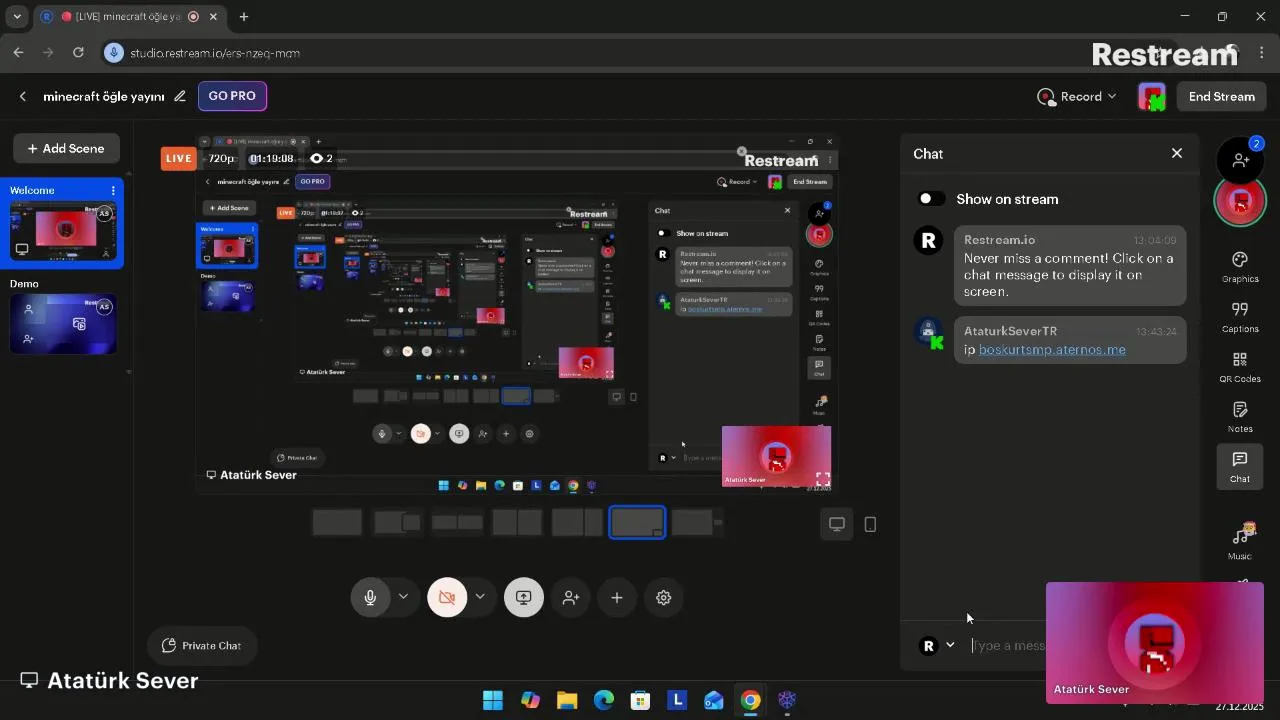Go back using arrow beside stream title
Viewport: 1280px width, 720px height.
(22, 96)
